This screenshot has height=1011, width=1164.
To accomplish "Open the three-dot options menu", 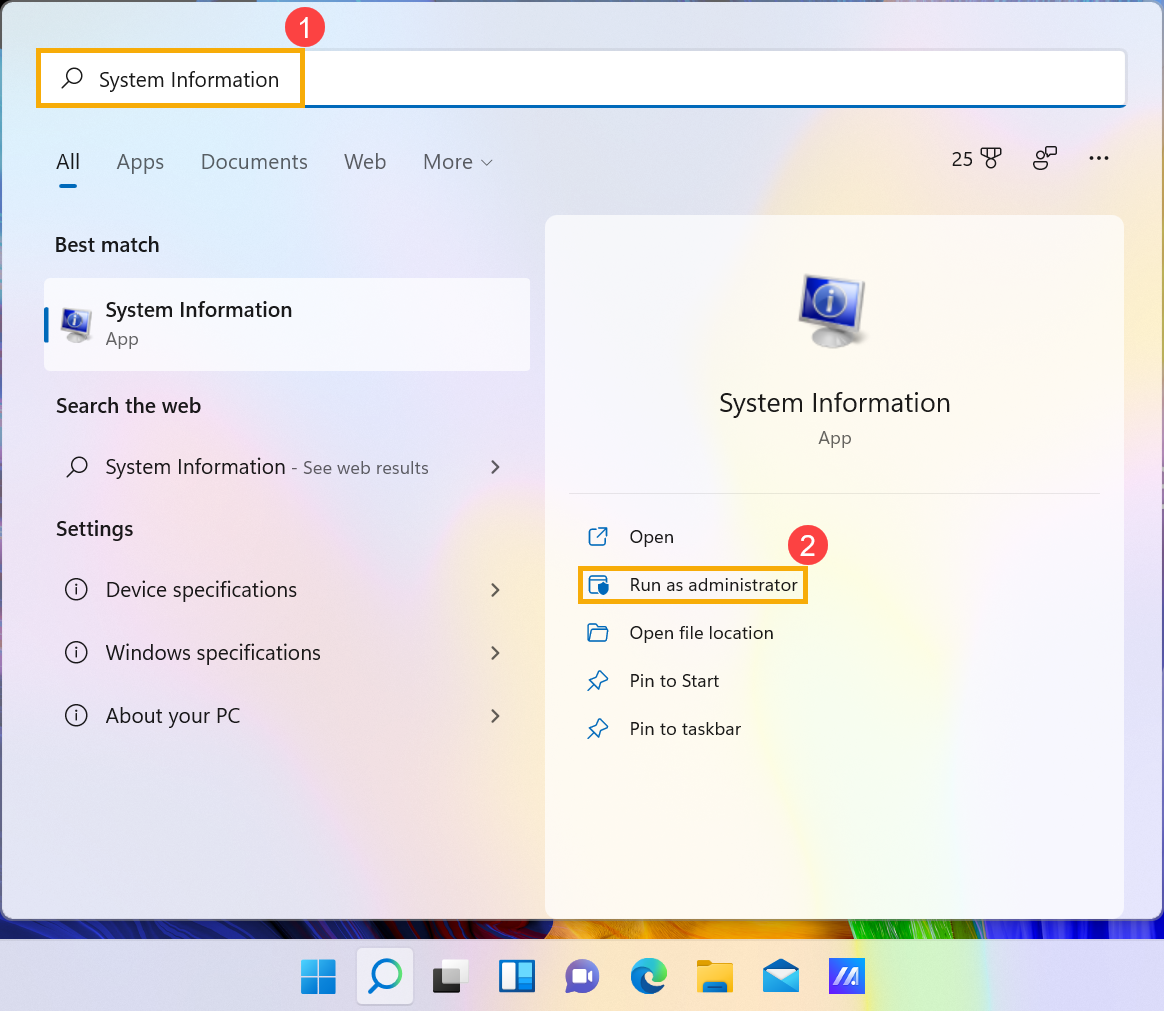I will (1099, 158).
